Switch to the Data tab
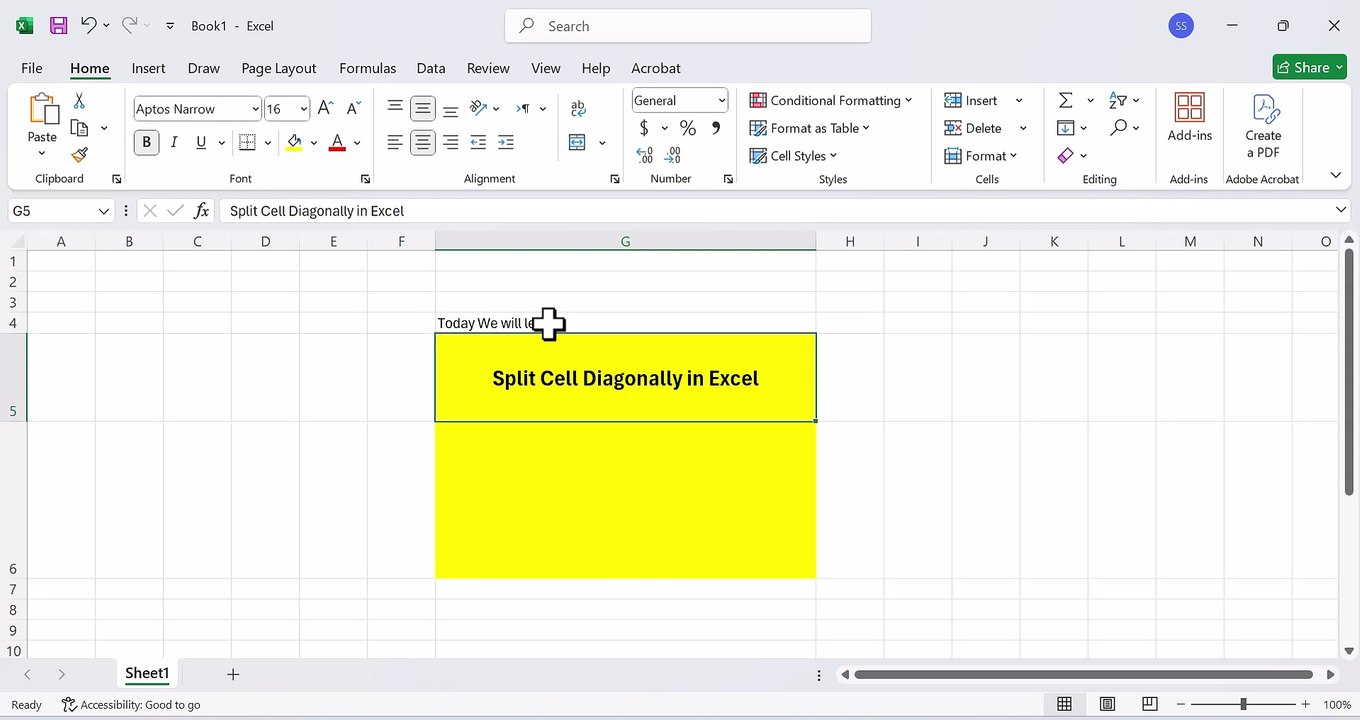Image resolution: width=1360 pixels, height=720 pixels. [431, 68]
